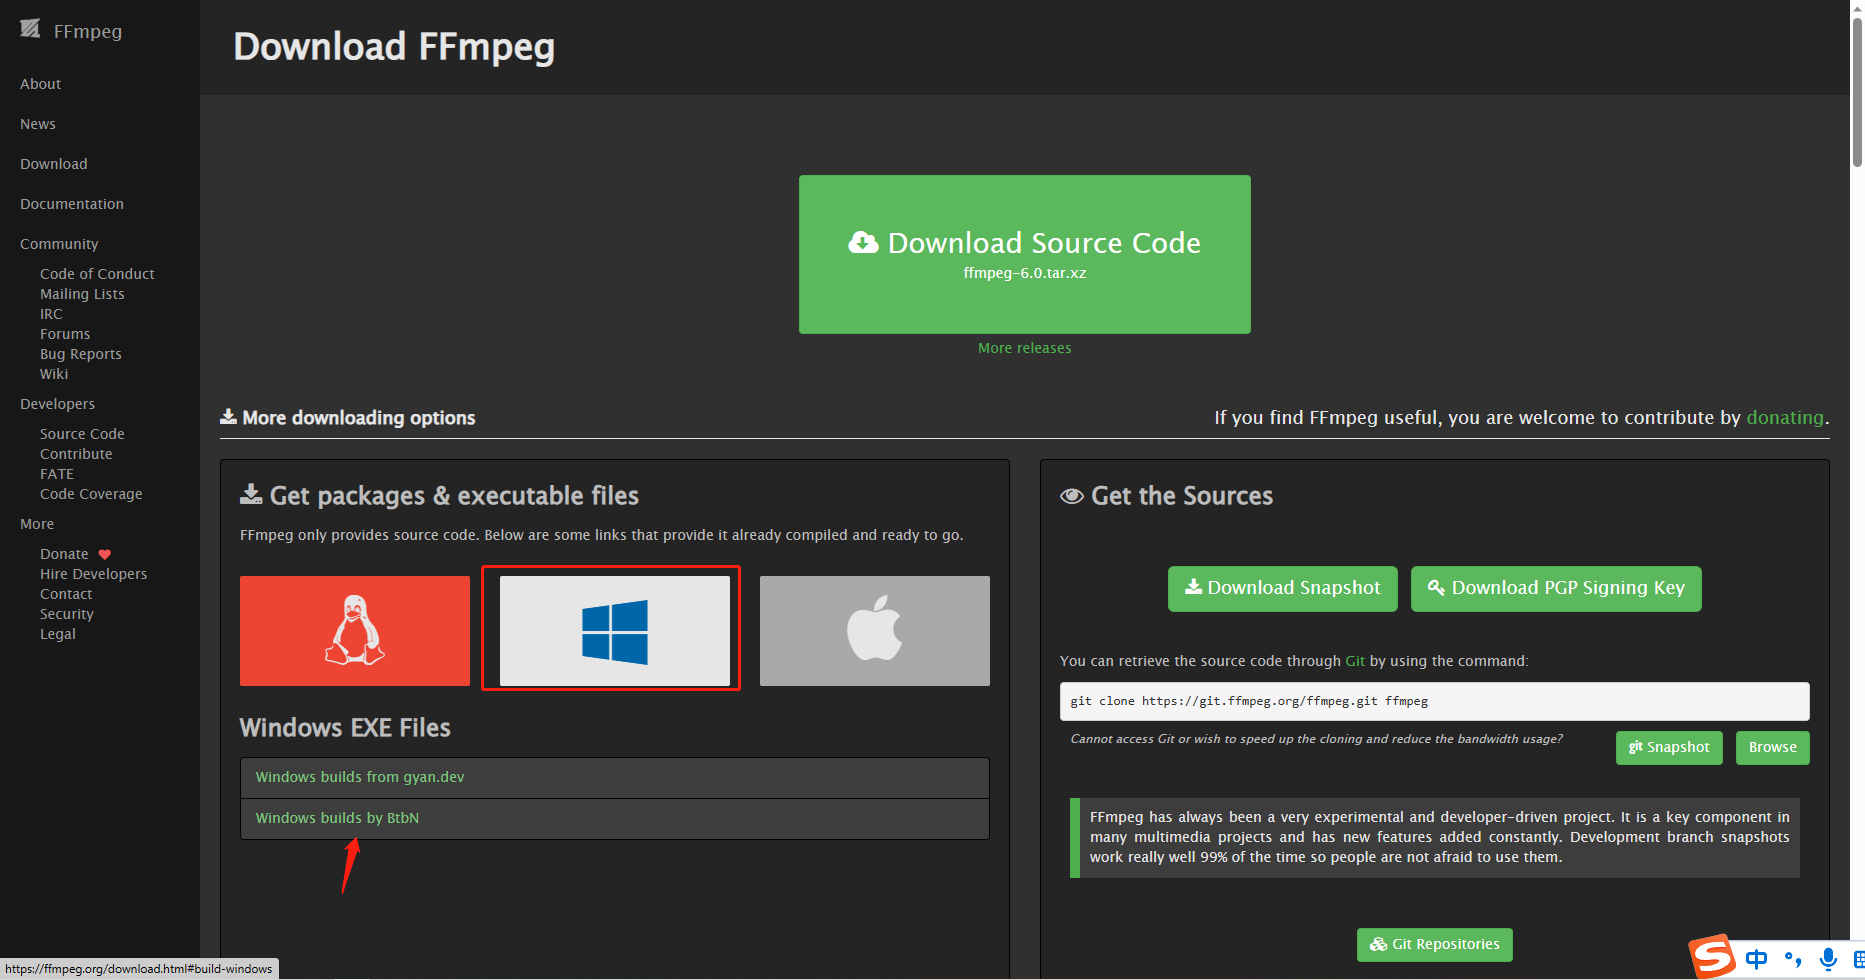Click the Sogou input method S icon
The image size is (1865, 980).
pos(1713,957)
